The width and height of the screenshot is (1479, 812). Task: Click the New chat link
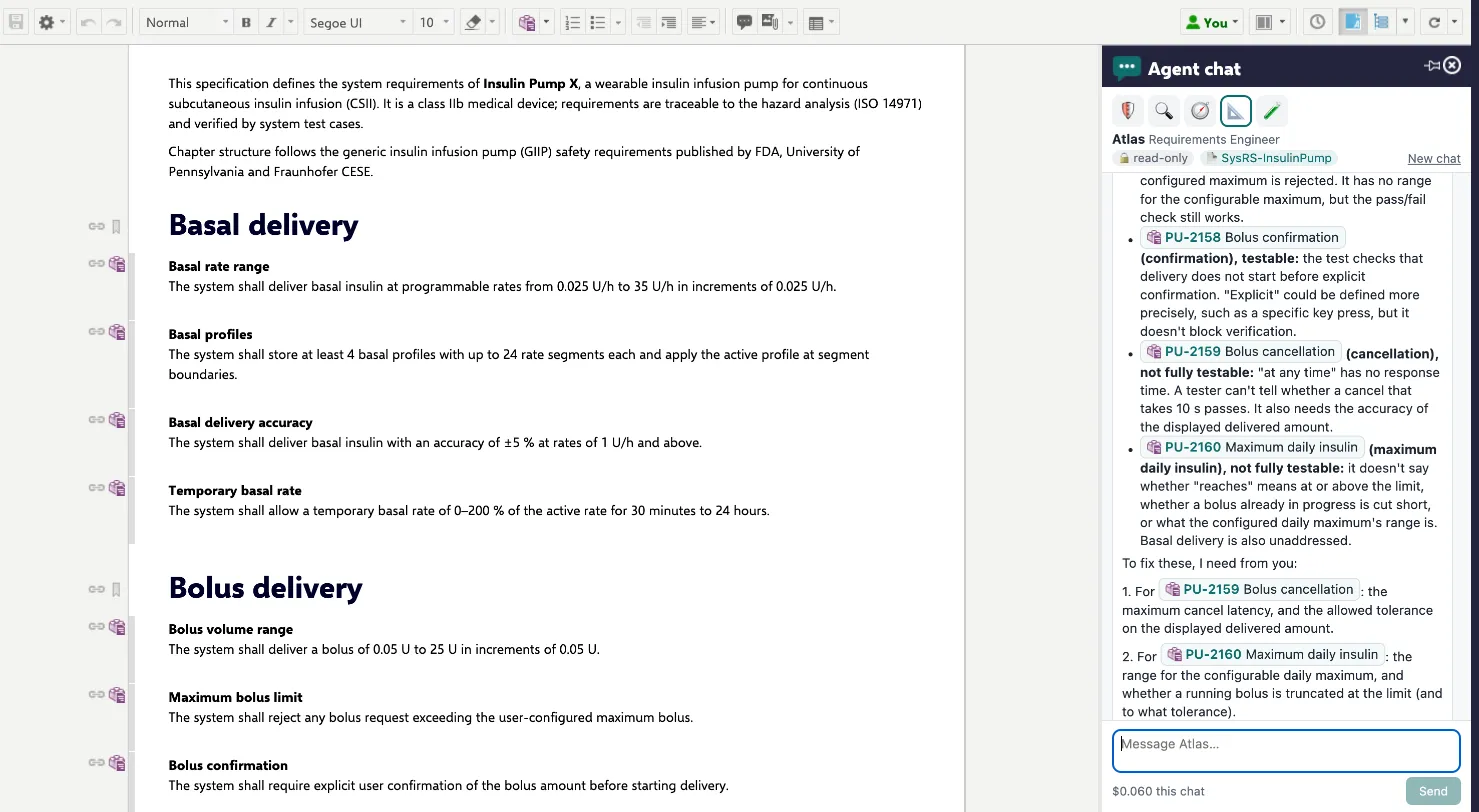point(1434,158)
